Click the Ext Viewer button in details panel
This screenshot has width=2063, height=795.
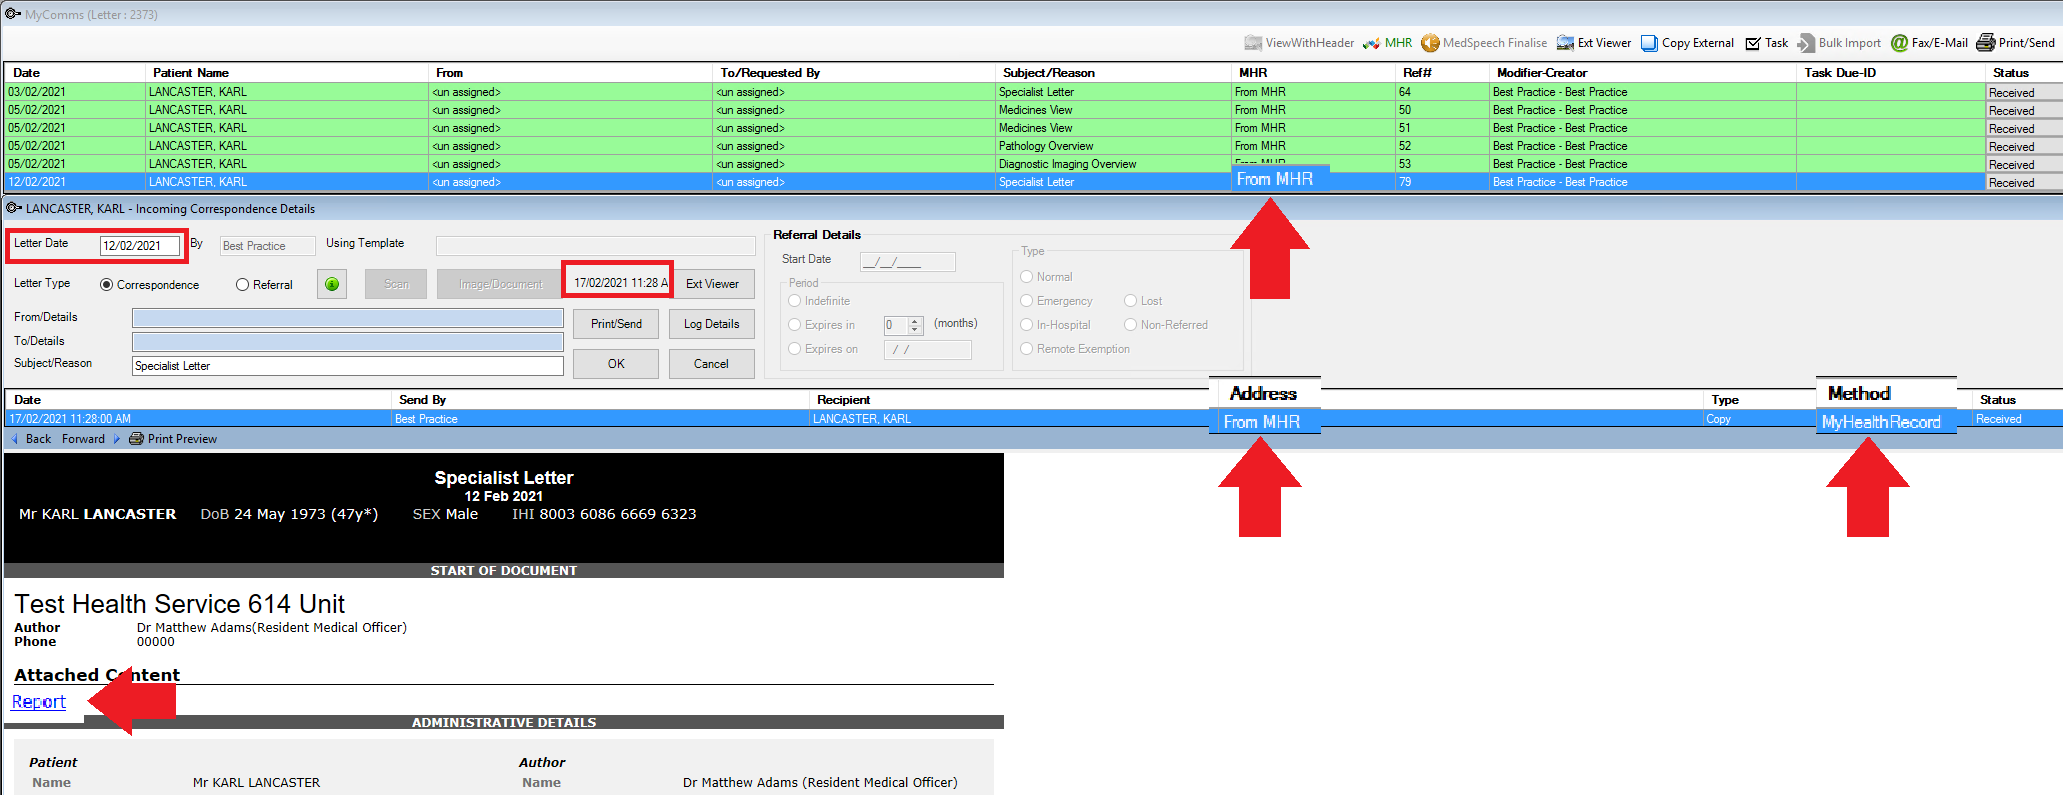(712, 284)
